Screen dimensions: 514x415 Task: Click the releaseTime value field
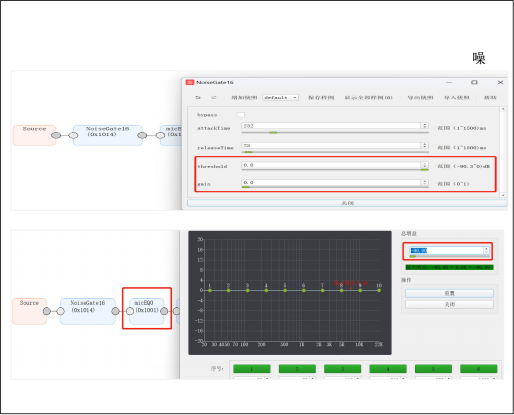click(x=331, y=146)
